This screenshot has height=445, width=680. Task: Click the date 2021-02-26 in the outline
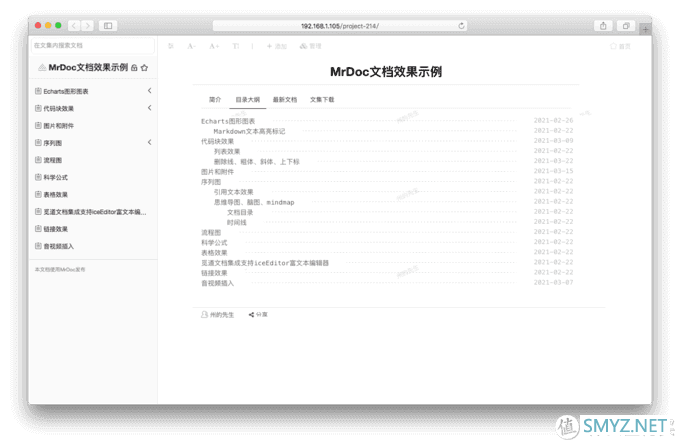tap(553, 120)
